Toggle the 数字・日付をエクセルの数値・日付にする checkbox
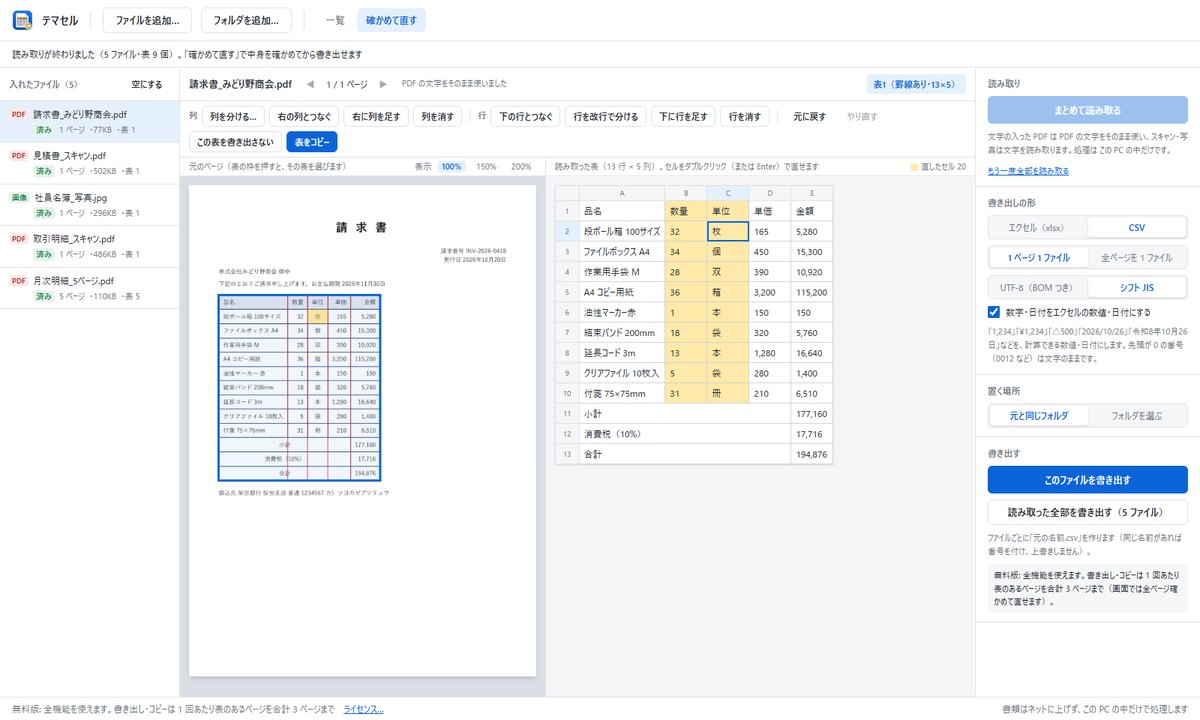 click(994, 312)
